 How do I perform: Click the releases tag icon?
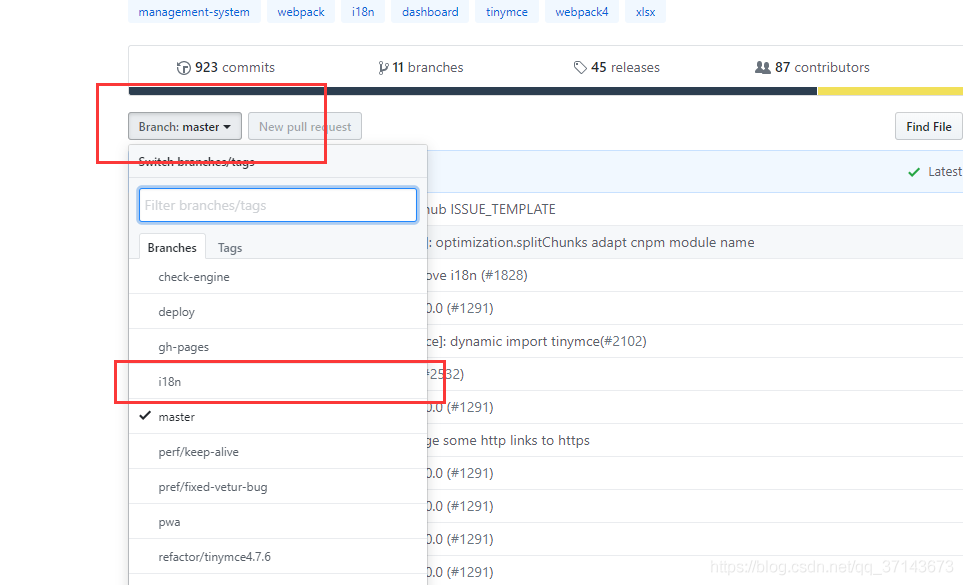580,68
